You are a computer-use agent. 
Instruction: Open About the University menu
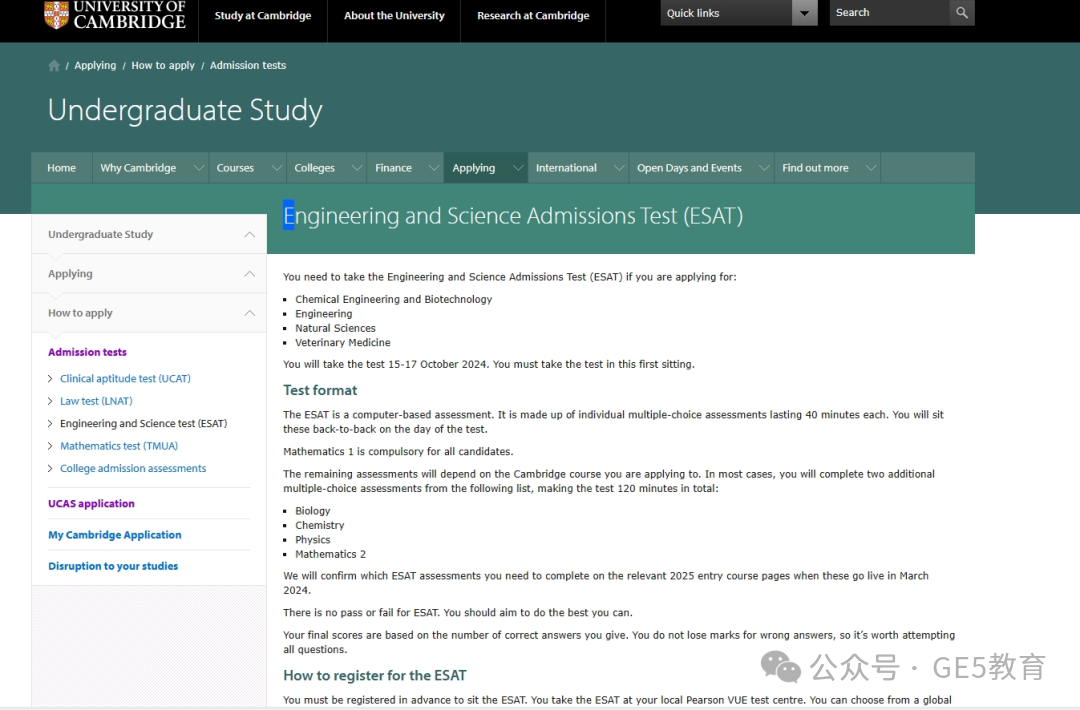(394, 15)
